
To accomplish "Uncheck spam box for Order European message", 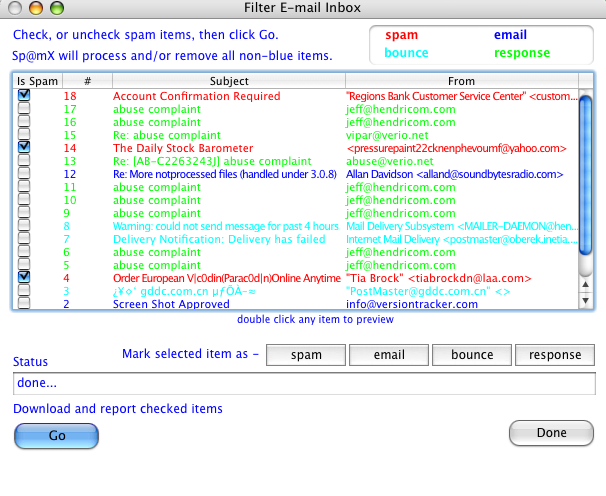I will [x=24, y=277].
